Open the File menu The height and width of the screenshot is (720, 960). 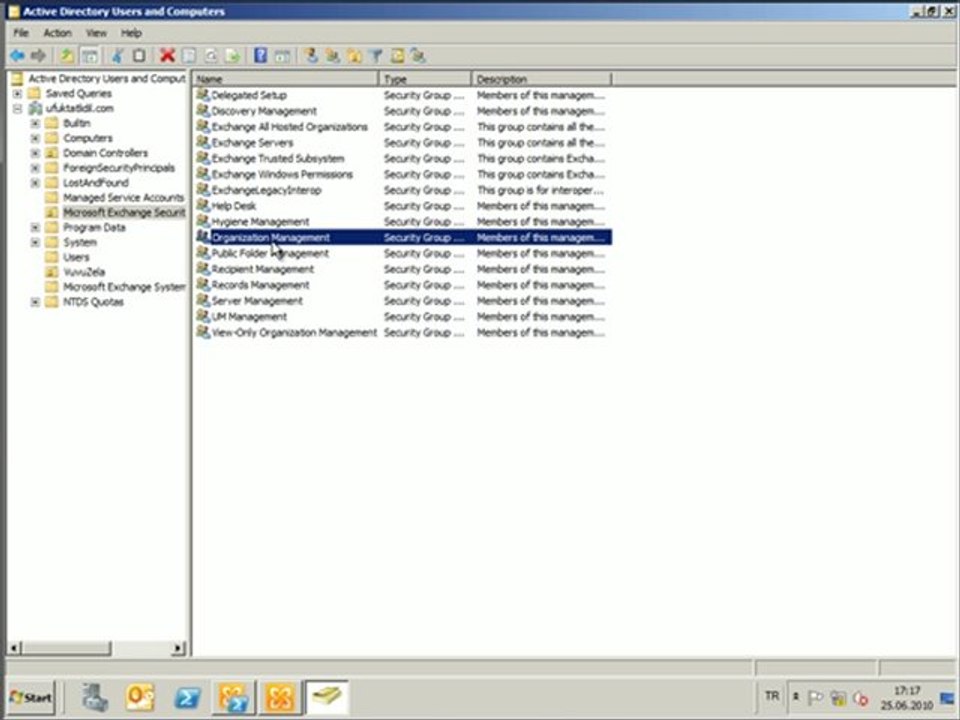click(x=21, y=33)
